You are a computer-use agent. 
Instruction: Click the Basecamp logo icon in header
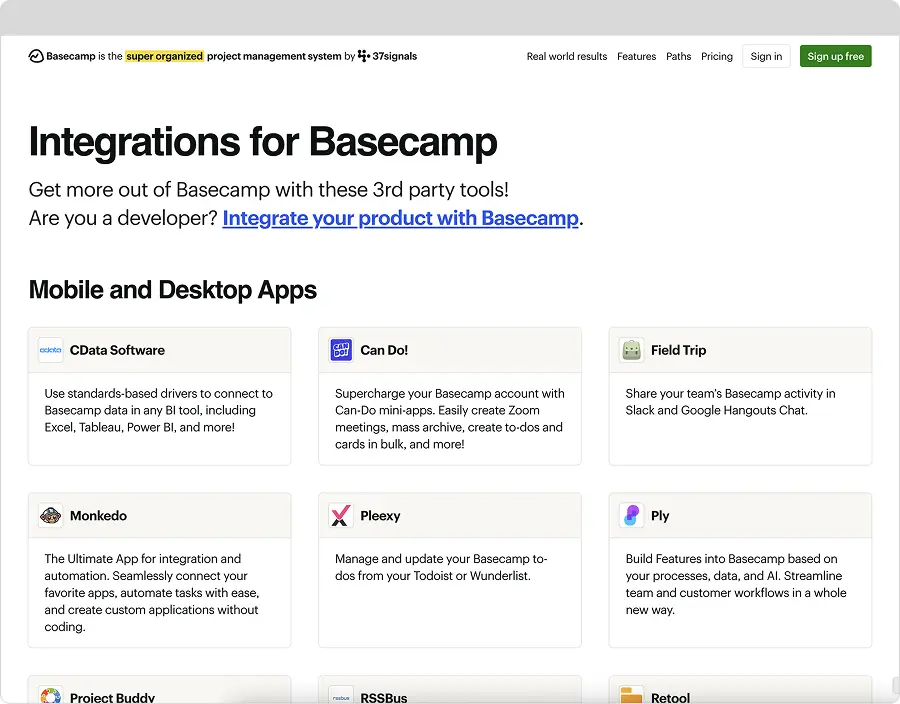36,57
